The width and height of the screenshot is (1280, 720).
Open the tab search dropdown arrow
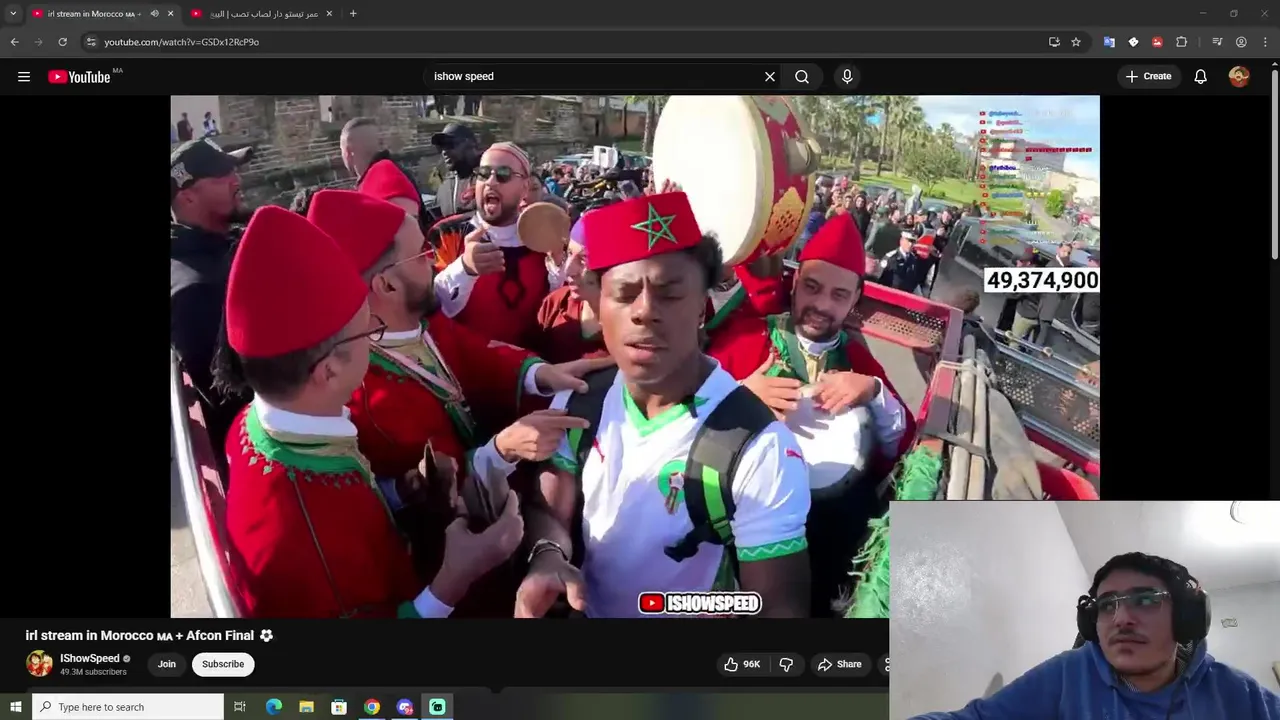click(13, 13)
